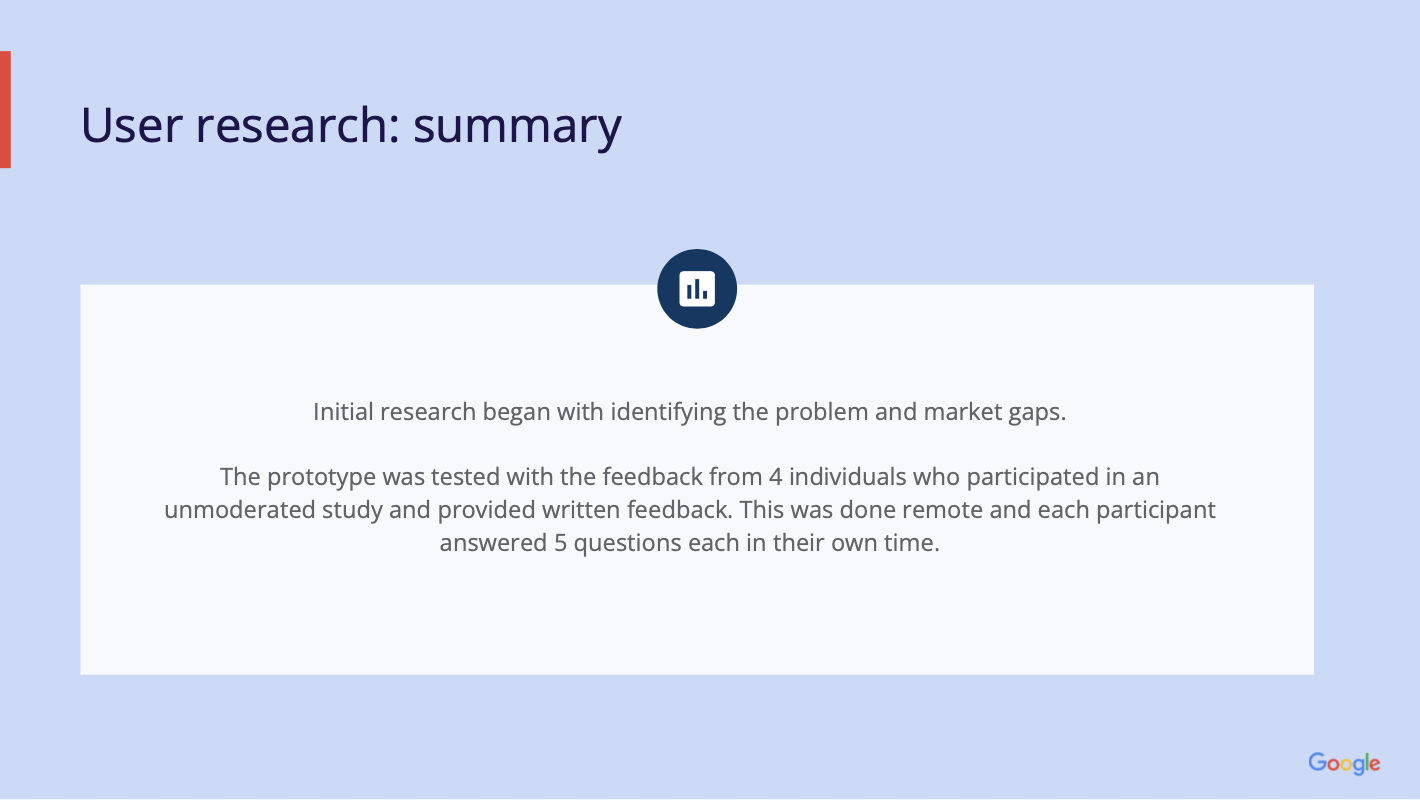Click the capital 'G' of the Google logo
The height and width of the screenshot is (800, 1420).
(1320, 762)
